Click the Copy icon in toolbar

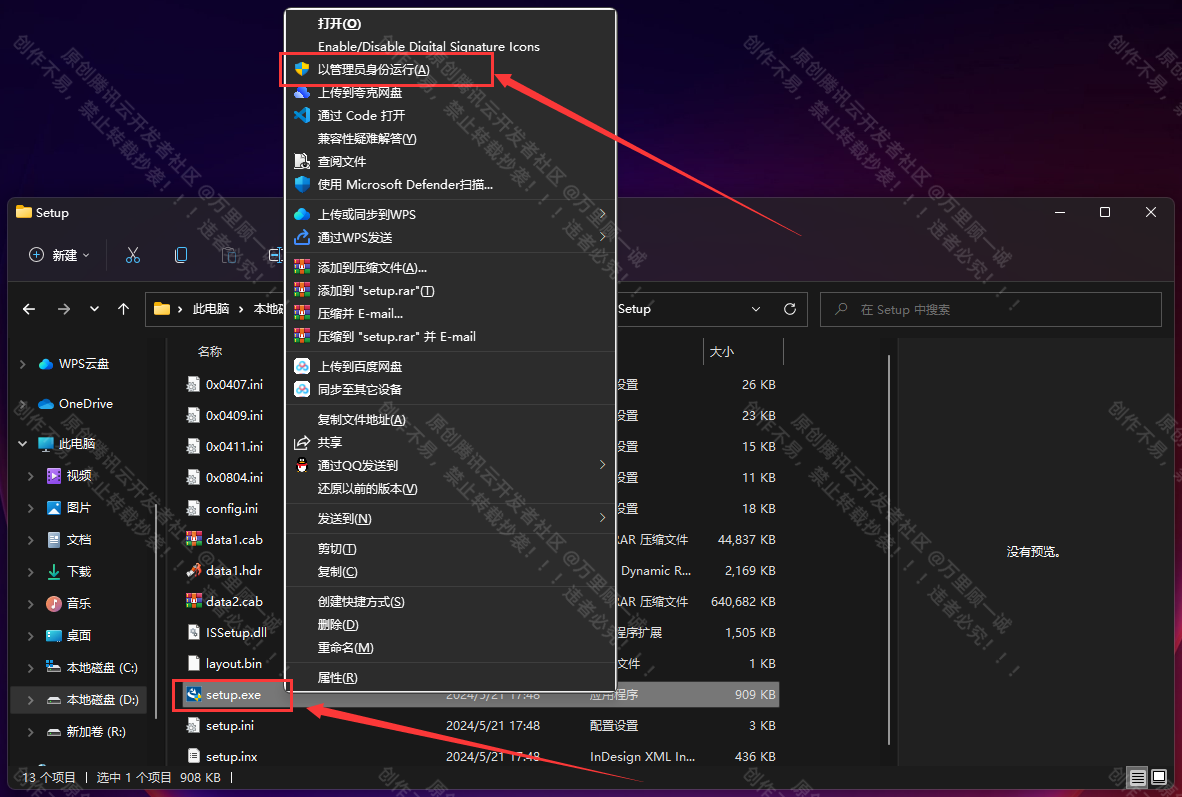(x=181, y=255)
